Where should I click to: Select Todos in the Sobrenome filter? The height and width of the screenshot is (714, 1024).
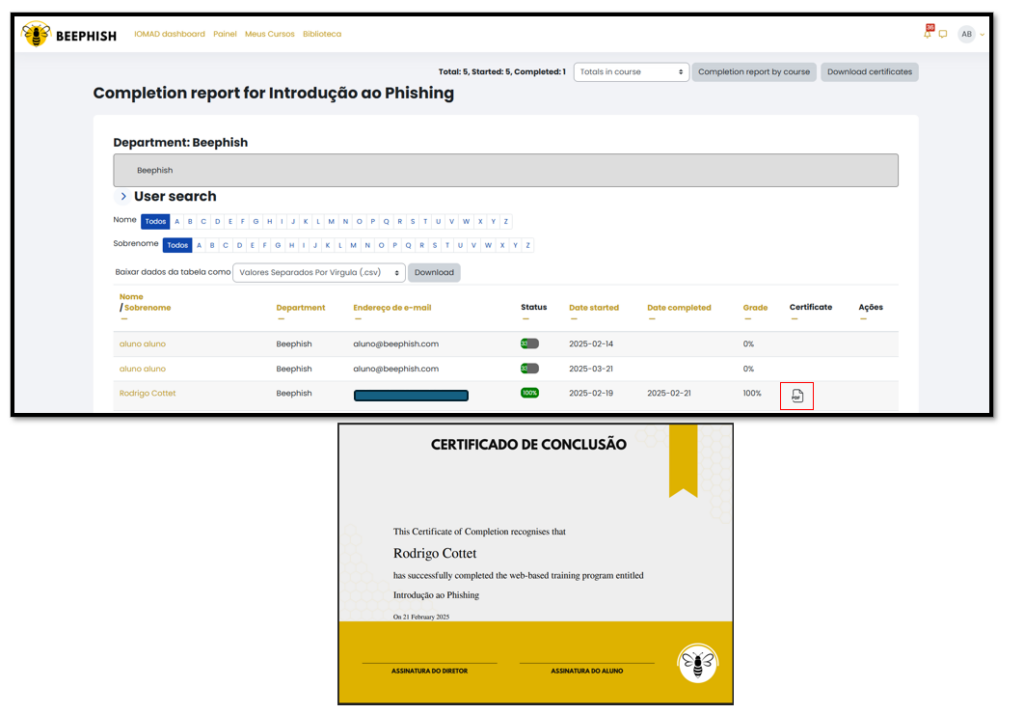pos(177,245)
